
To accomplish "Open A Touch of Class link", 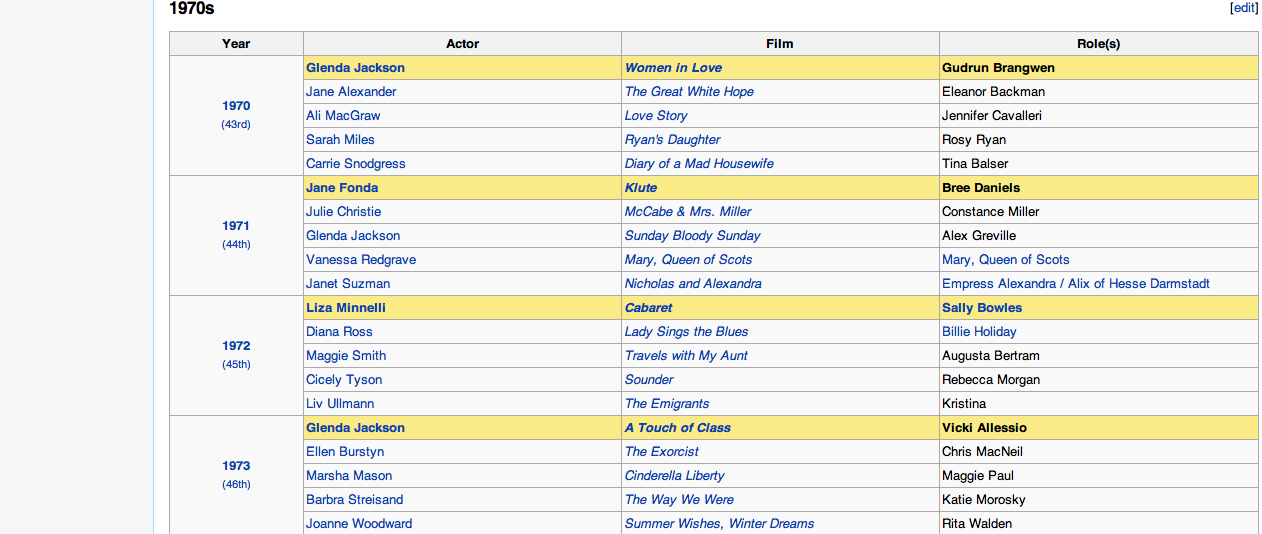I will (x=678, y=428).
